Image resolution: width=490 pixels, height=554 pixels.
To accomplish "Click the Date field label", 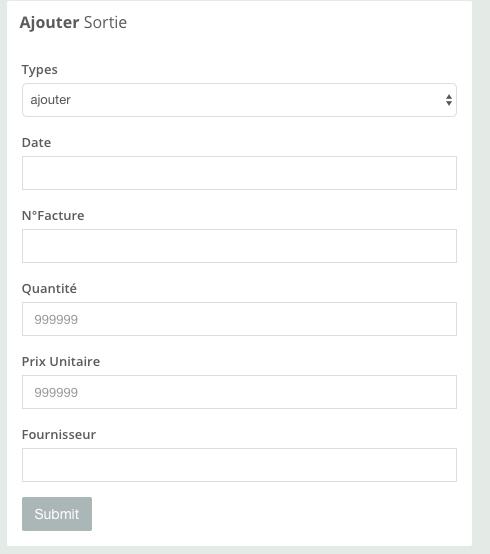I will [36, 143].
